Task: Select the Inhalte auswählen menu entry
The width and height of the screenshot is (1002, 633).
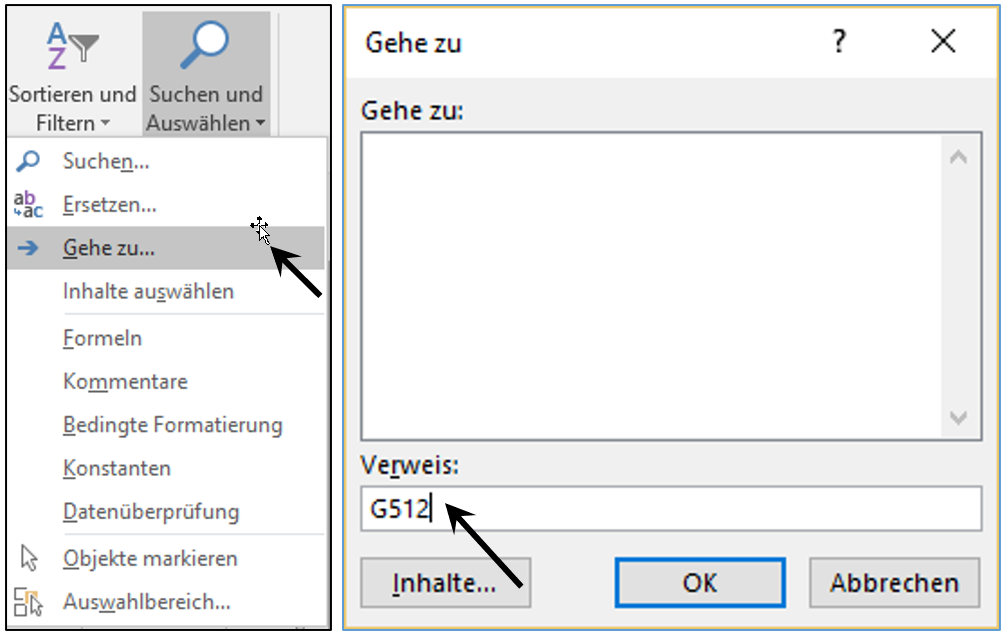Action: [148, 291]
